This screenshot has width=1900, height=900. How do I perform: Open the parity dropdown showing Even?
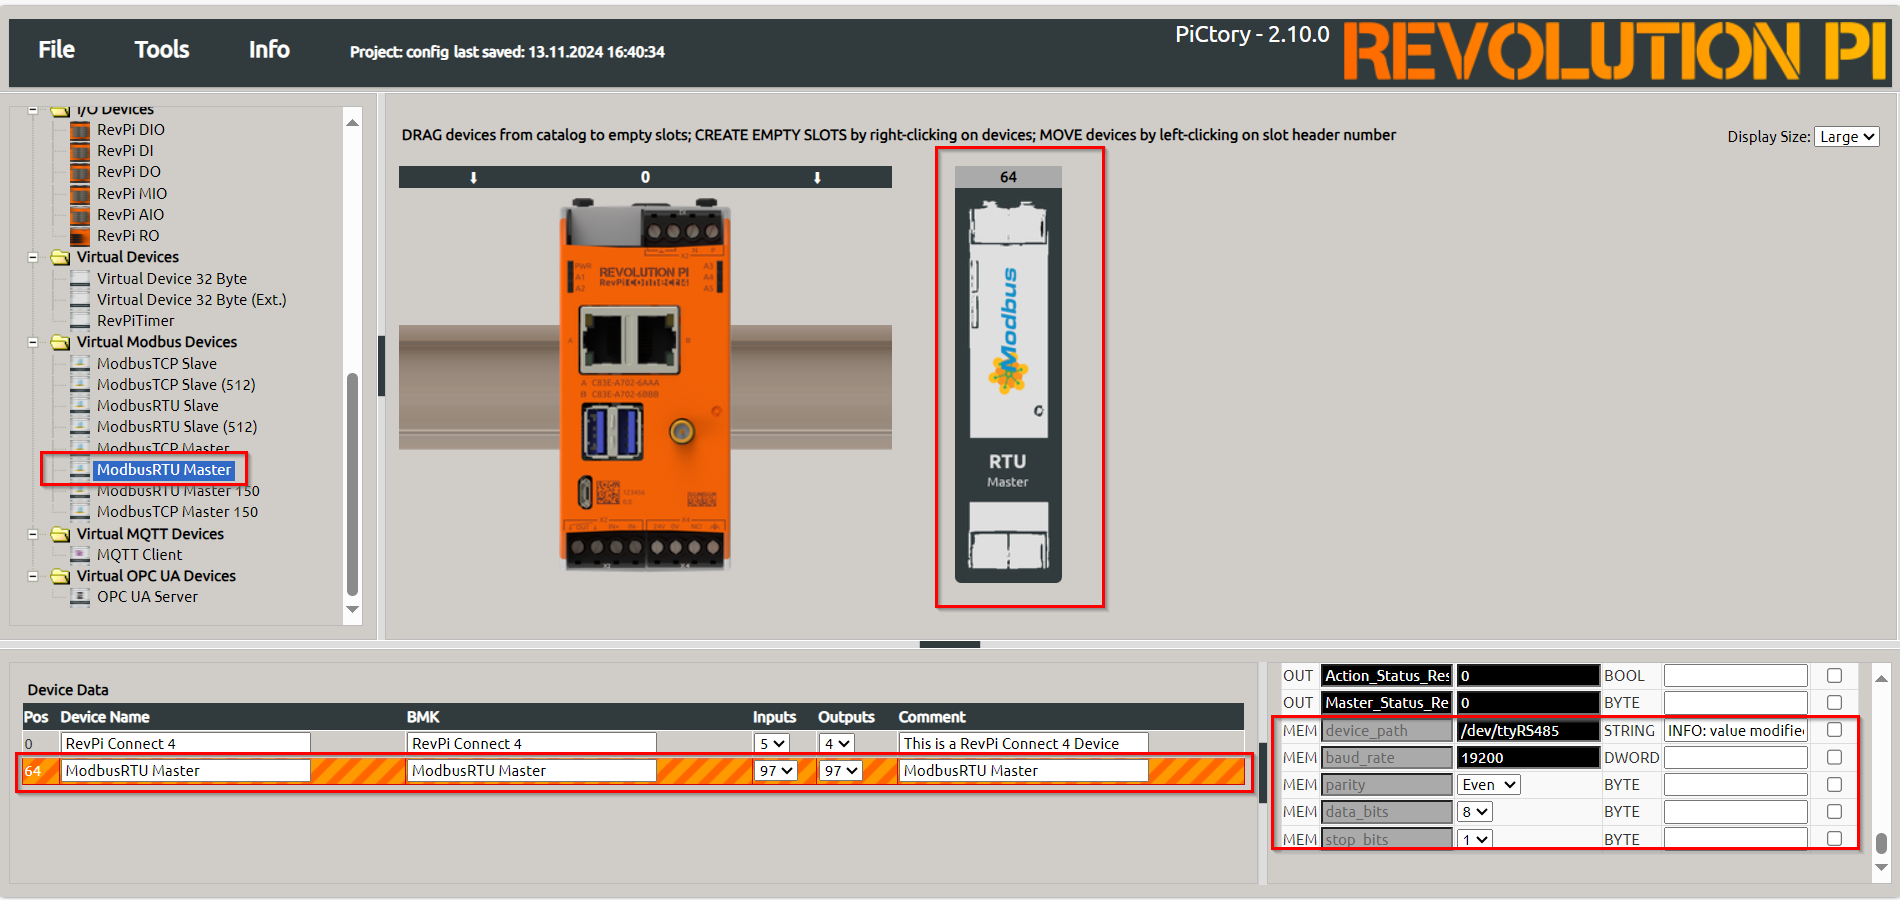(x=1487, y=784)
